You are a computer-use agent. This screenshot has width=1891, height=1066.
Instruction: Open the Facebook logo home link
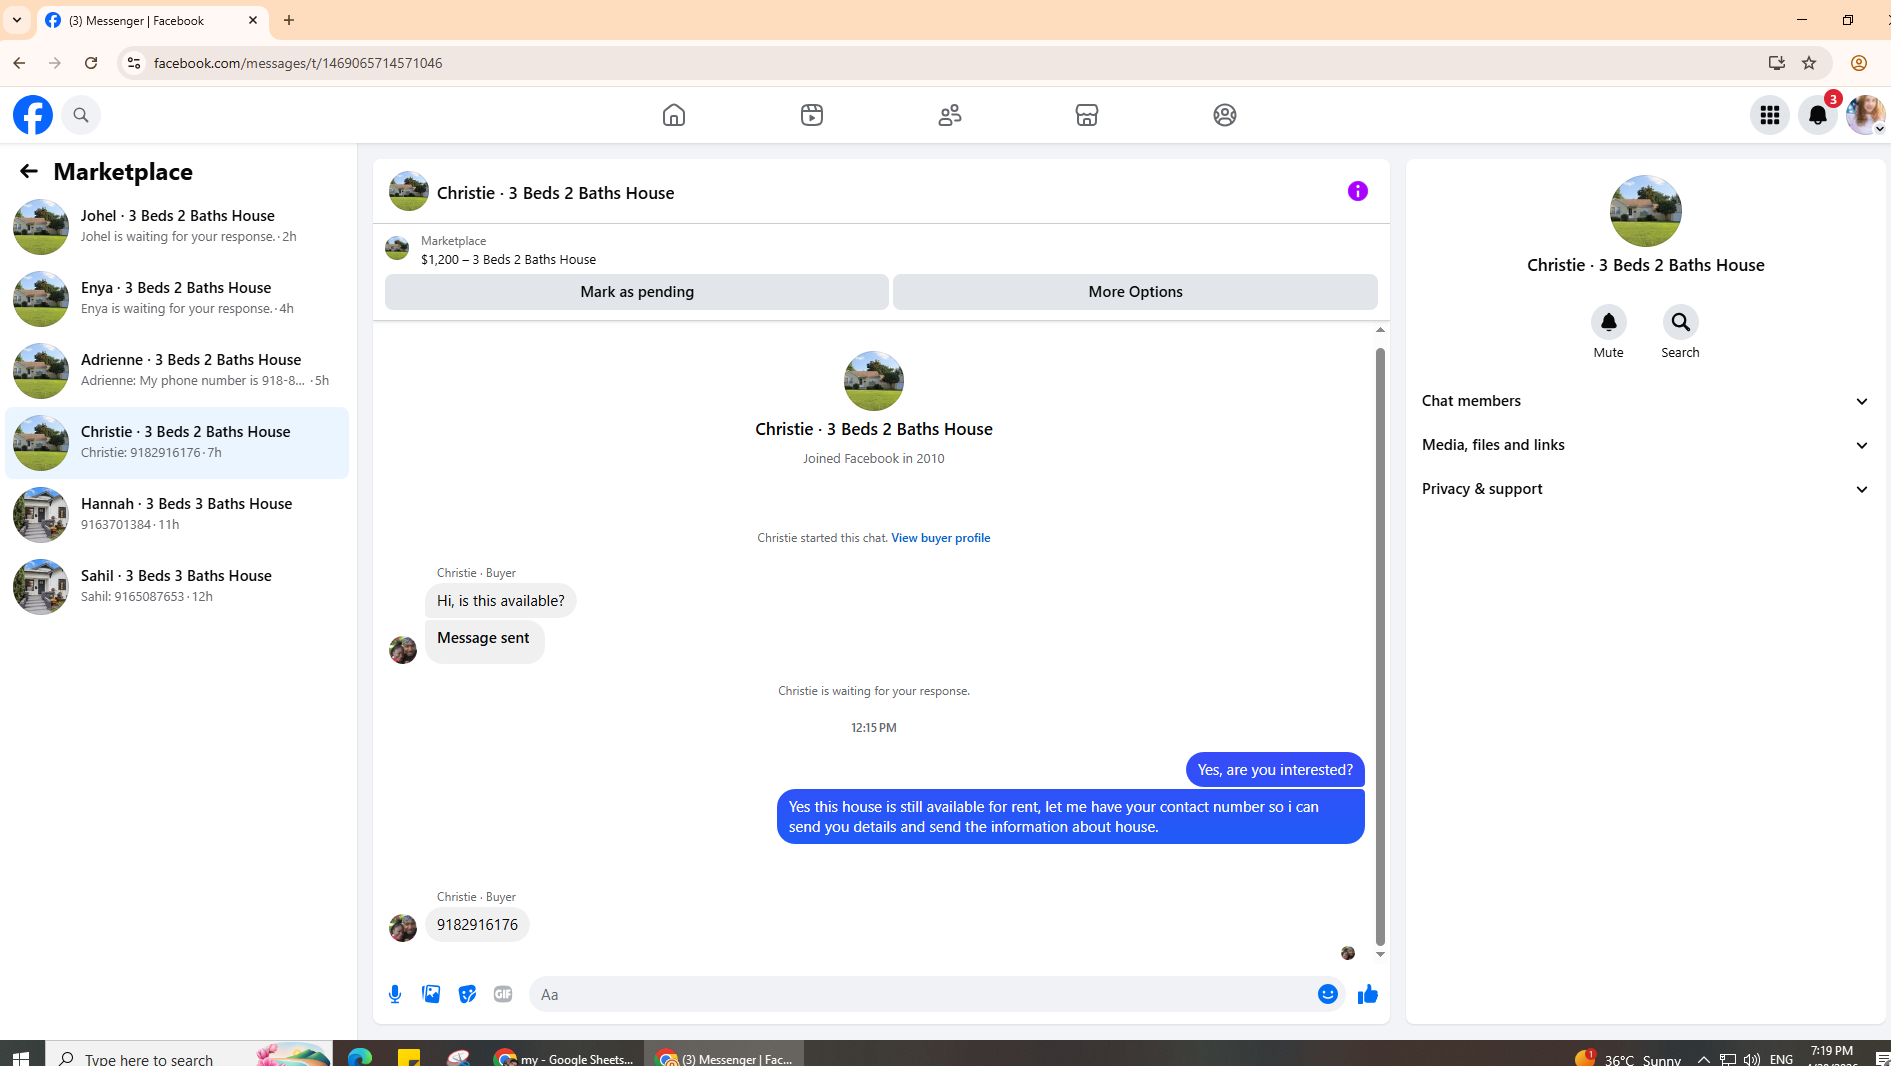point(33,115)
